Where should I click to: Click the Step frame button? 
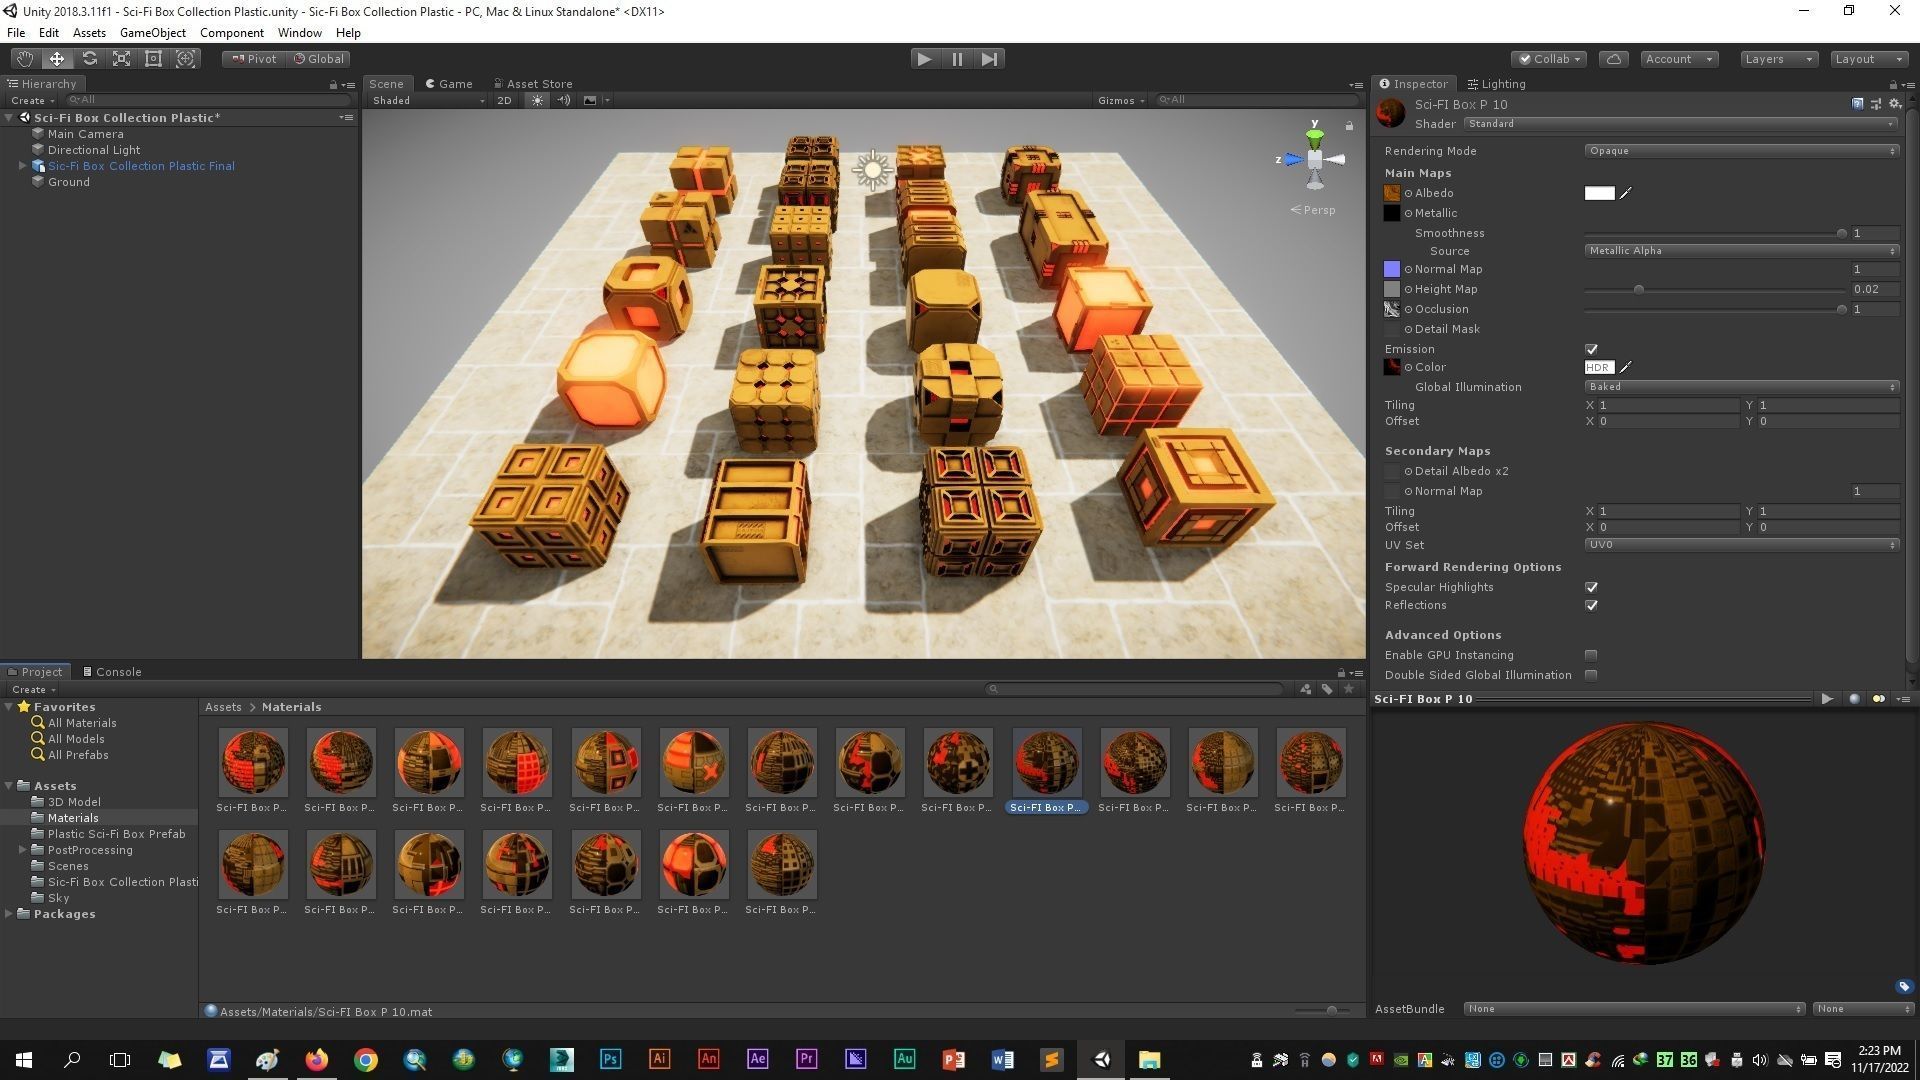(x=989, y=59)
